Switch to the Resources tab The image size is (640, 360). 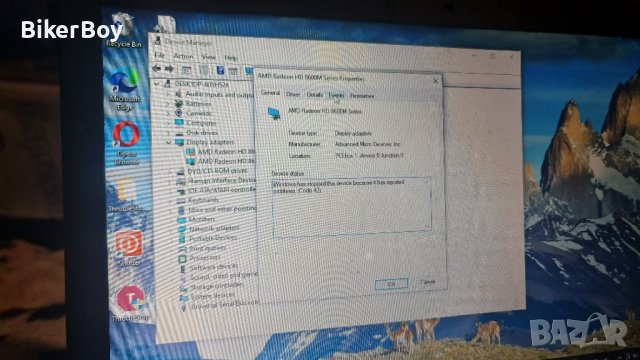point(362,96)
